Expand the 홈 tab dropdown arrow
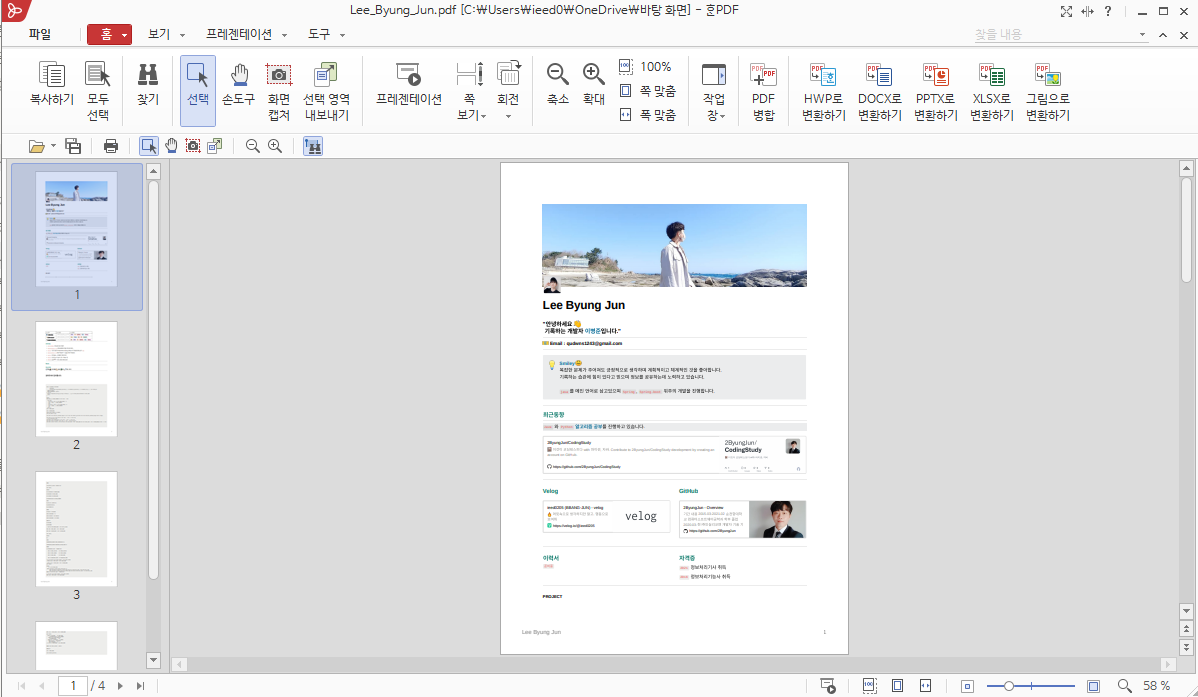Screen dimensions: 1198x697 click(x=125, y=35)
